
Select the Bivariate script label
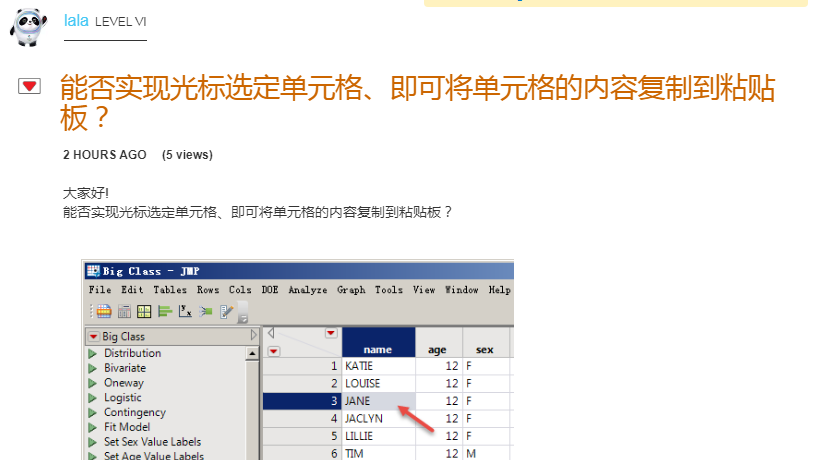pyautogui.click(x=125, y=368)
